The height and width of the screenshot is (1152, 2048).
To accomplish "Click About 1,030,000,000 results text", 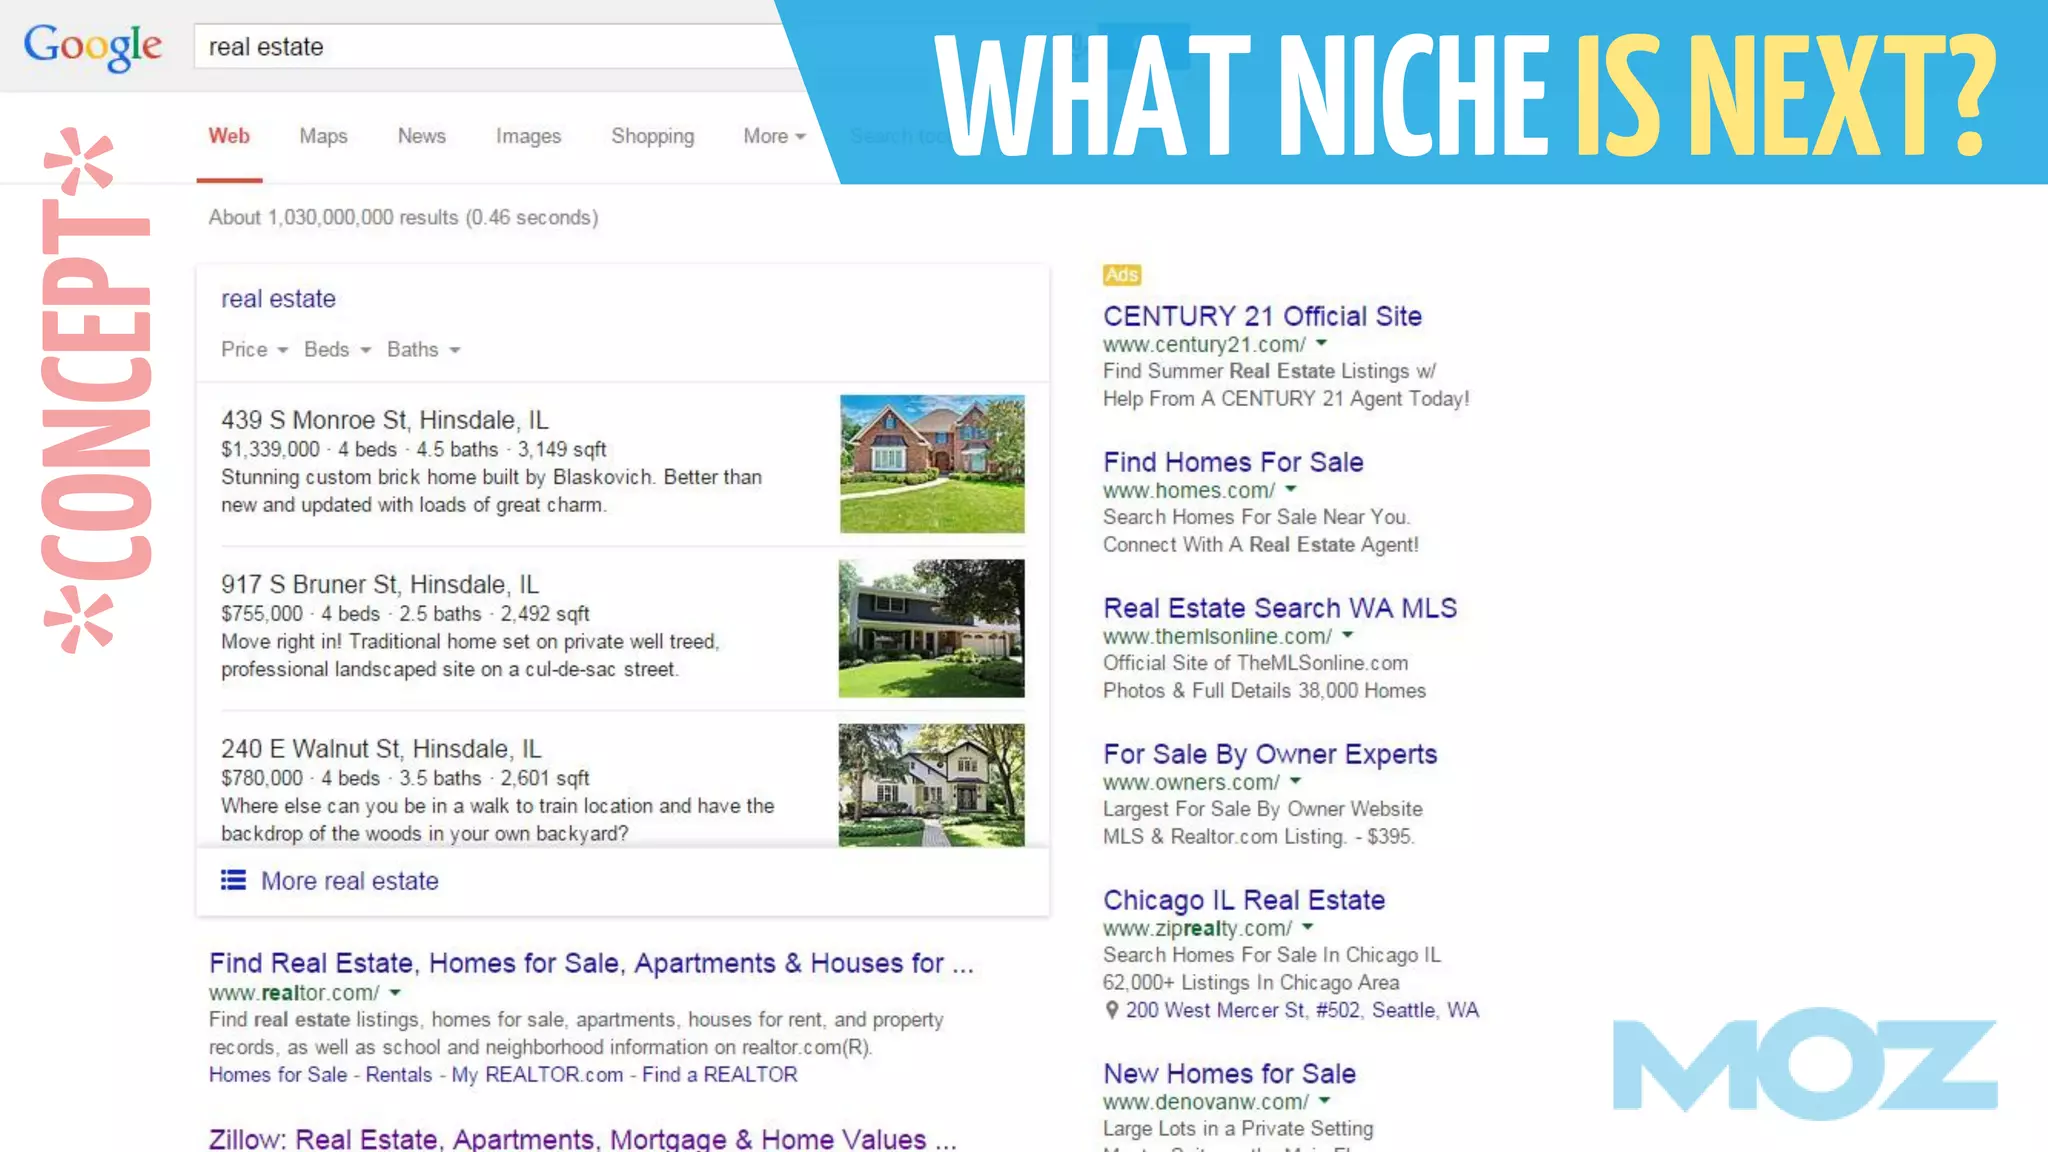I will click(403, 217).
